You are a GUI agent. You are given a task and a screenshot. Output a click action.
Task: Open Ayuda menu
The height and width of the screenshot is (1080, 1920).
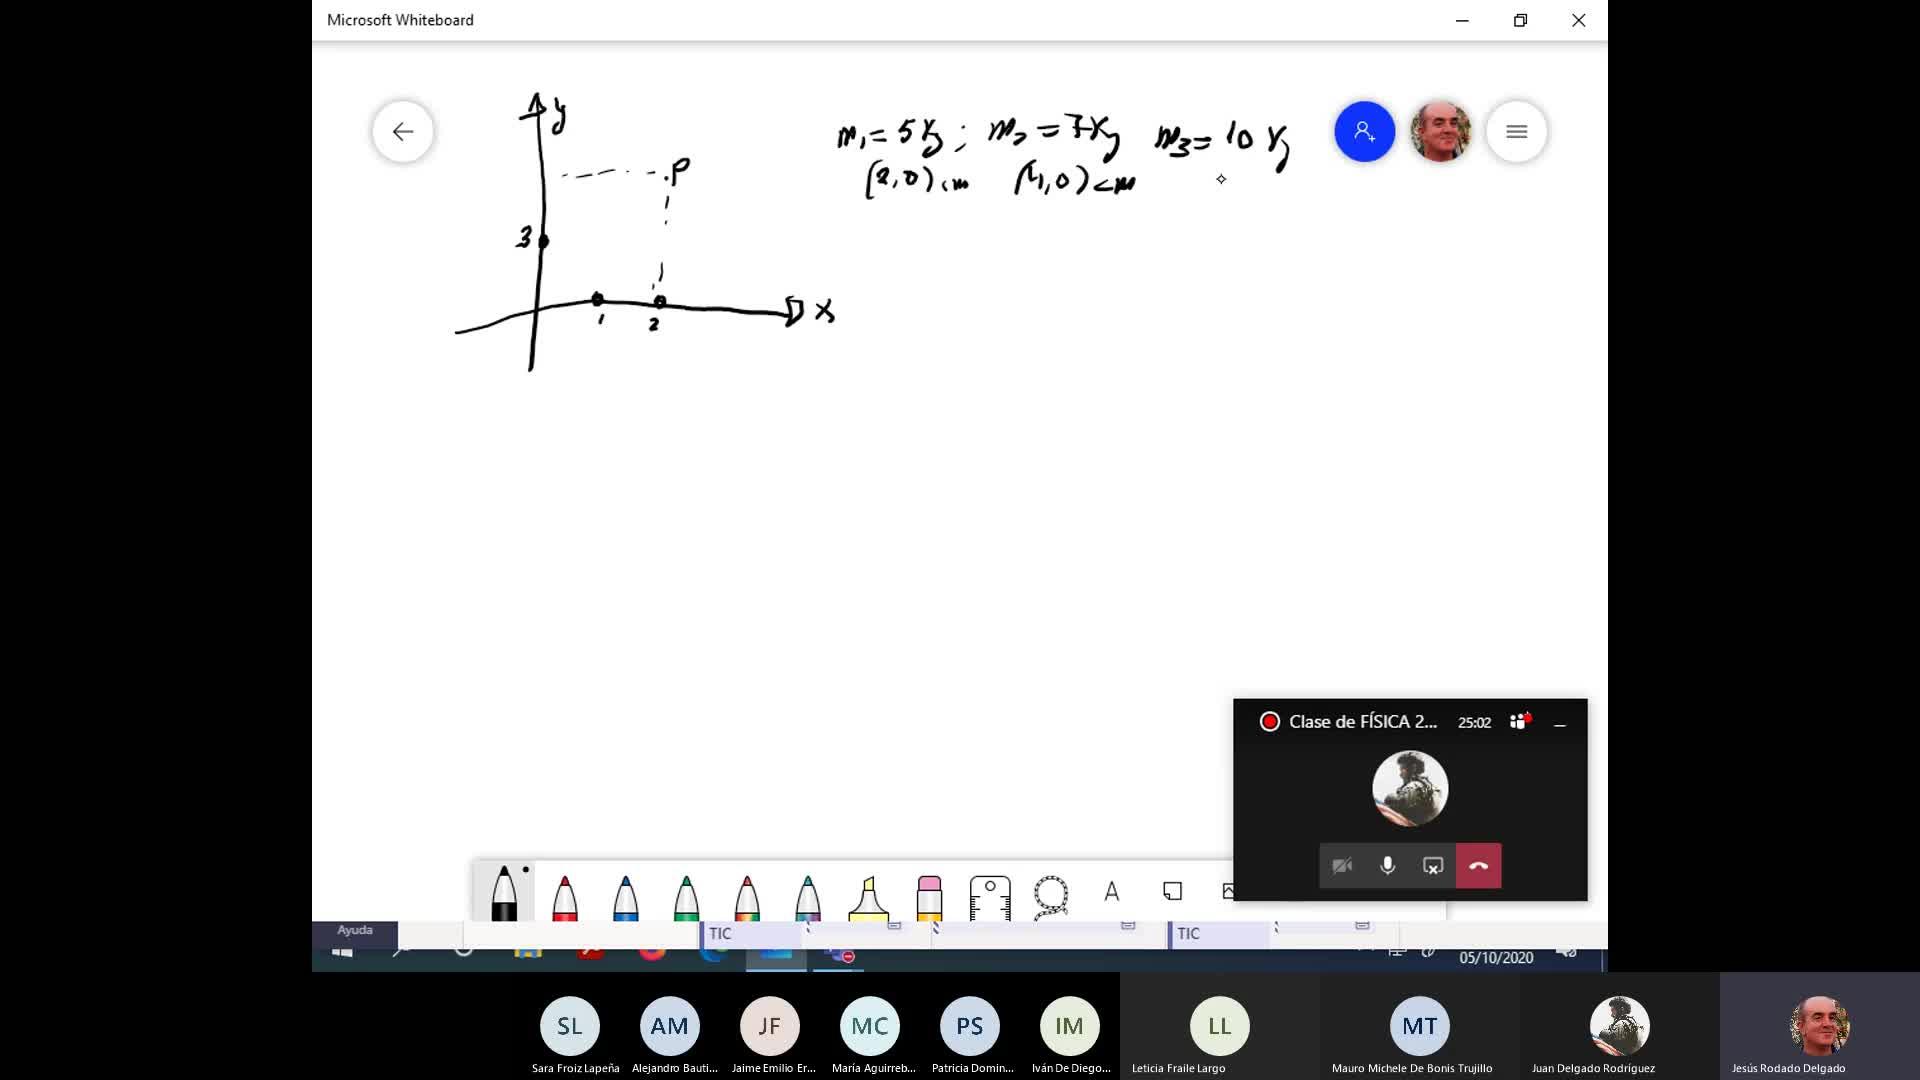(x=355, y=930)
